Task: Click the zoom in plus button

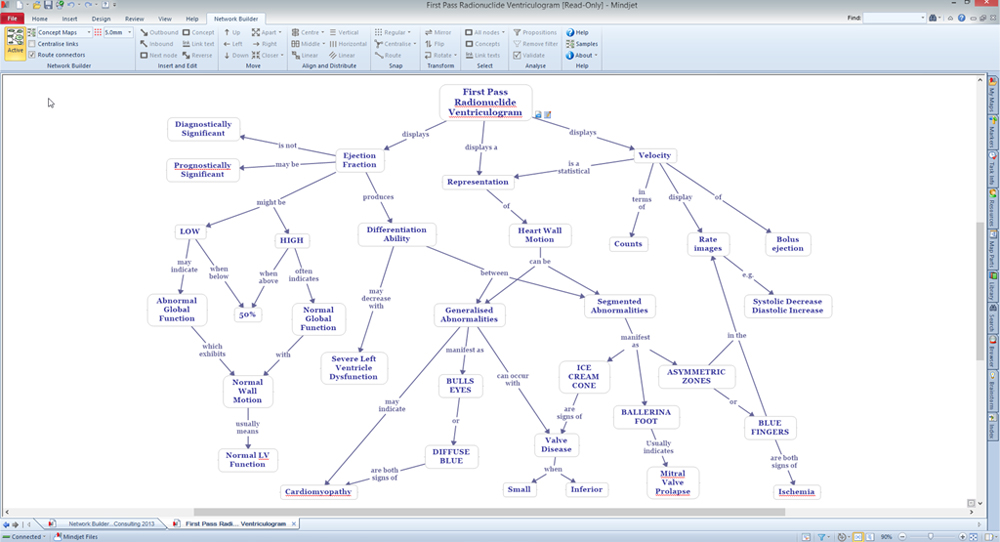Action: 963,537
